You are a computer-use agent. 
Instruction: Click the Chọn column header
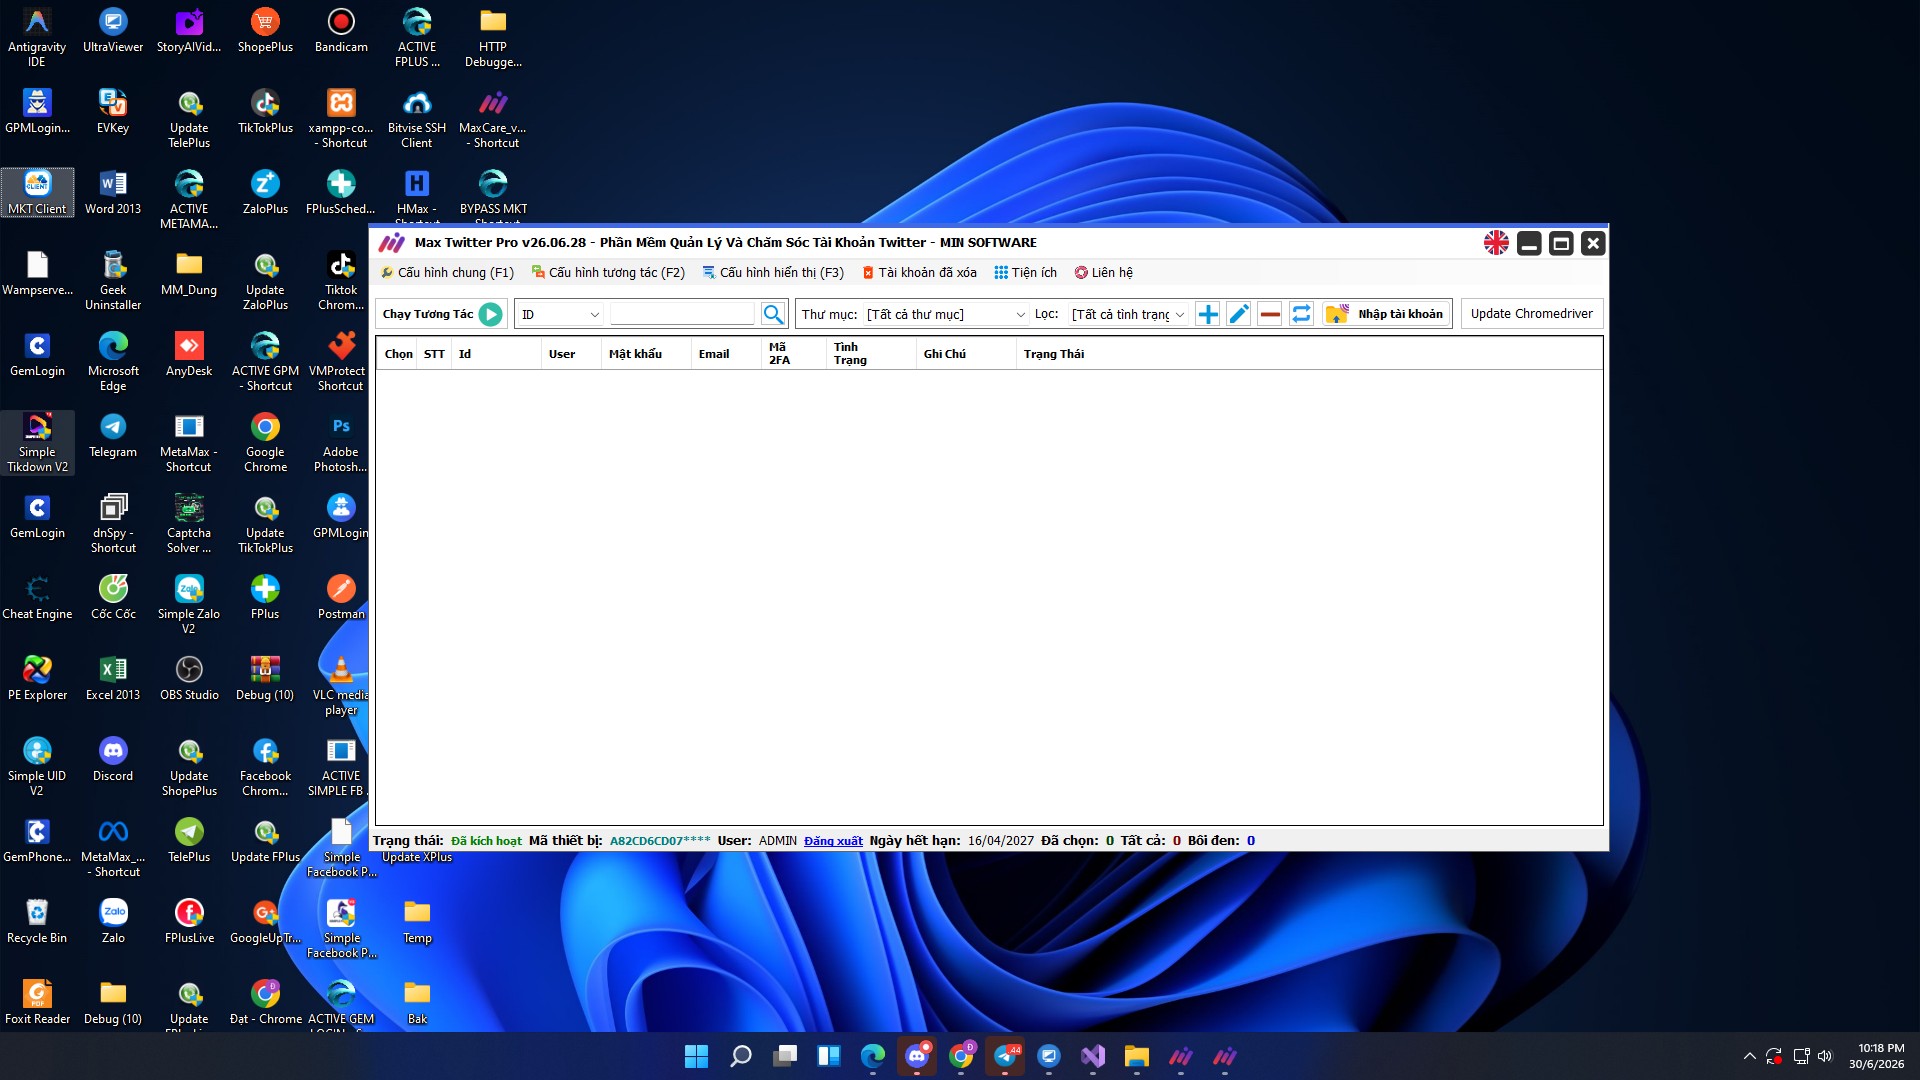pyautogui.click(x=398, y=354)
